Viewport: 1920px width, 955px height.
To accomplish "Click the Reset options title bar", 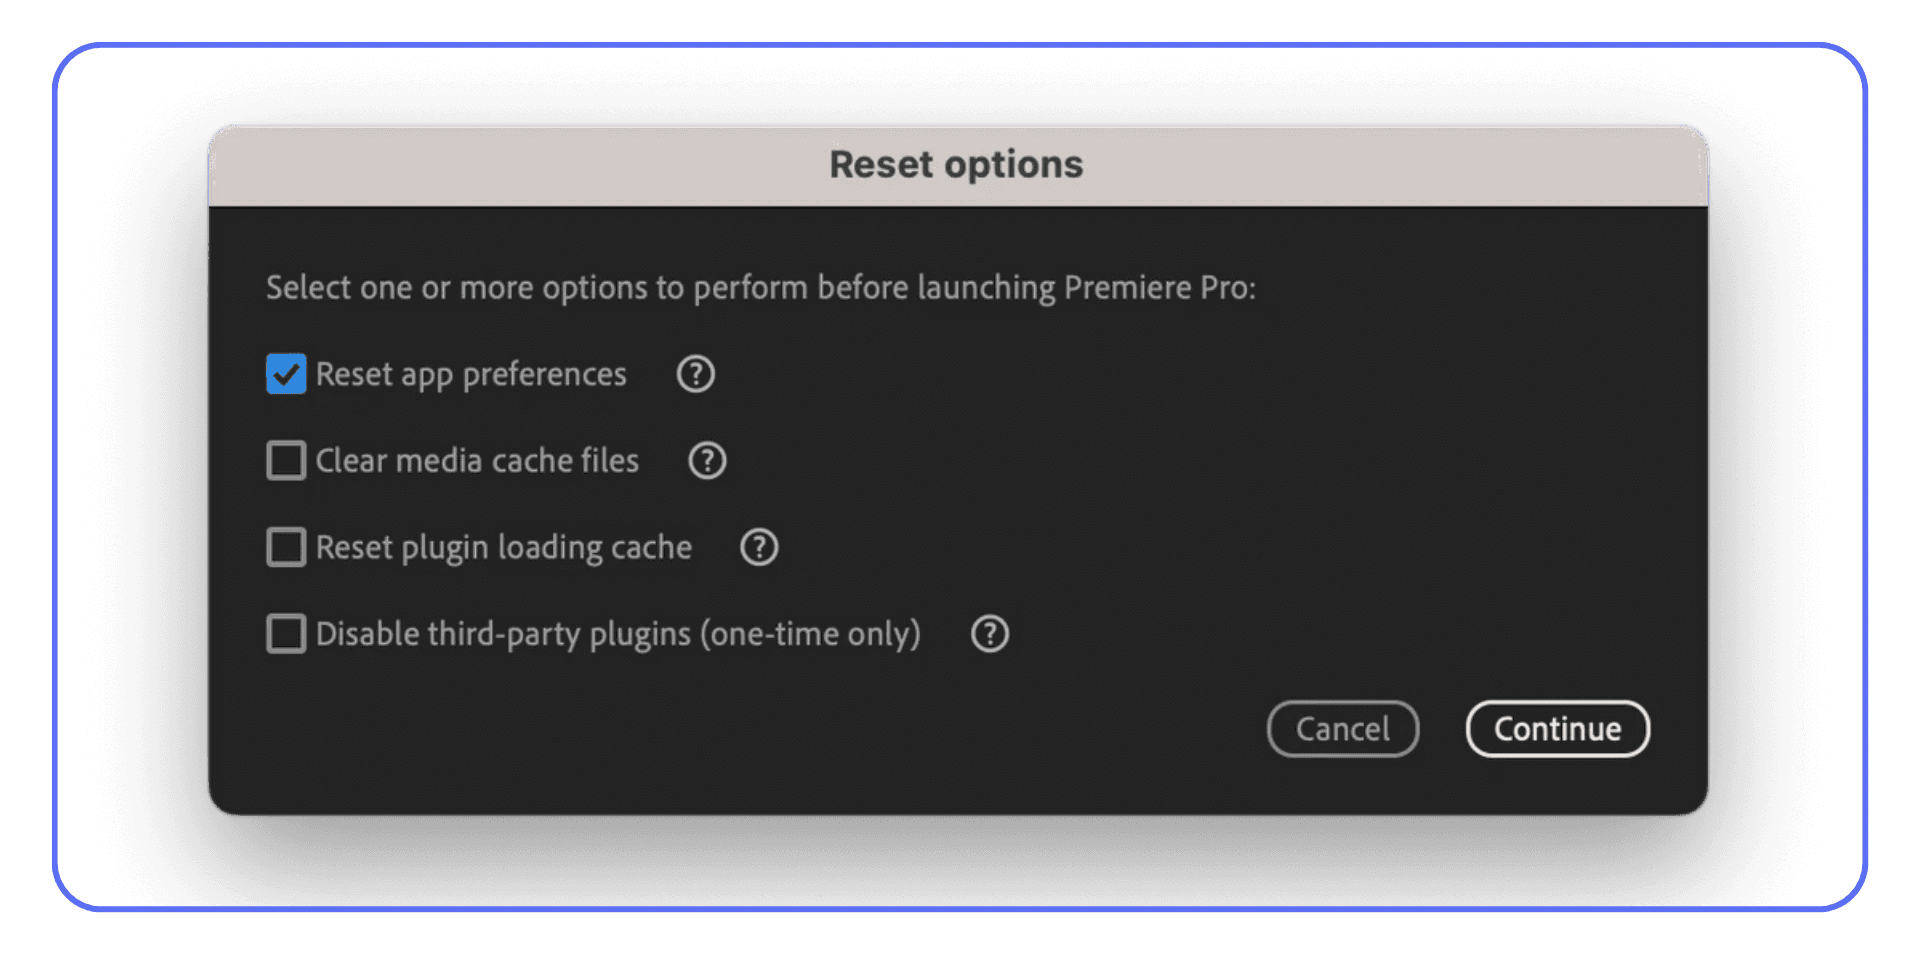I will pos(955,164).
